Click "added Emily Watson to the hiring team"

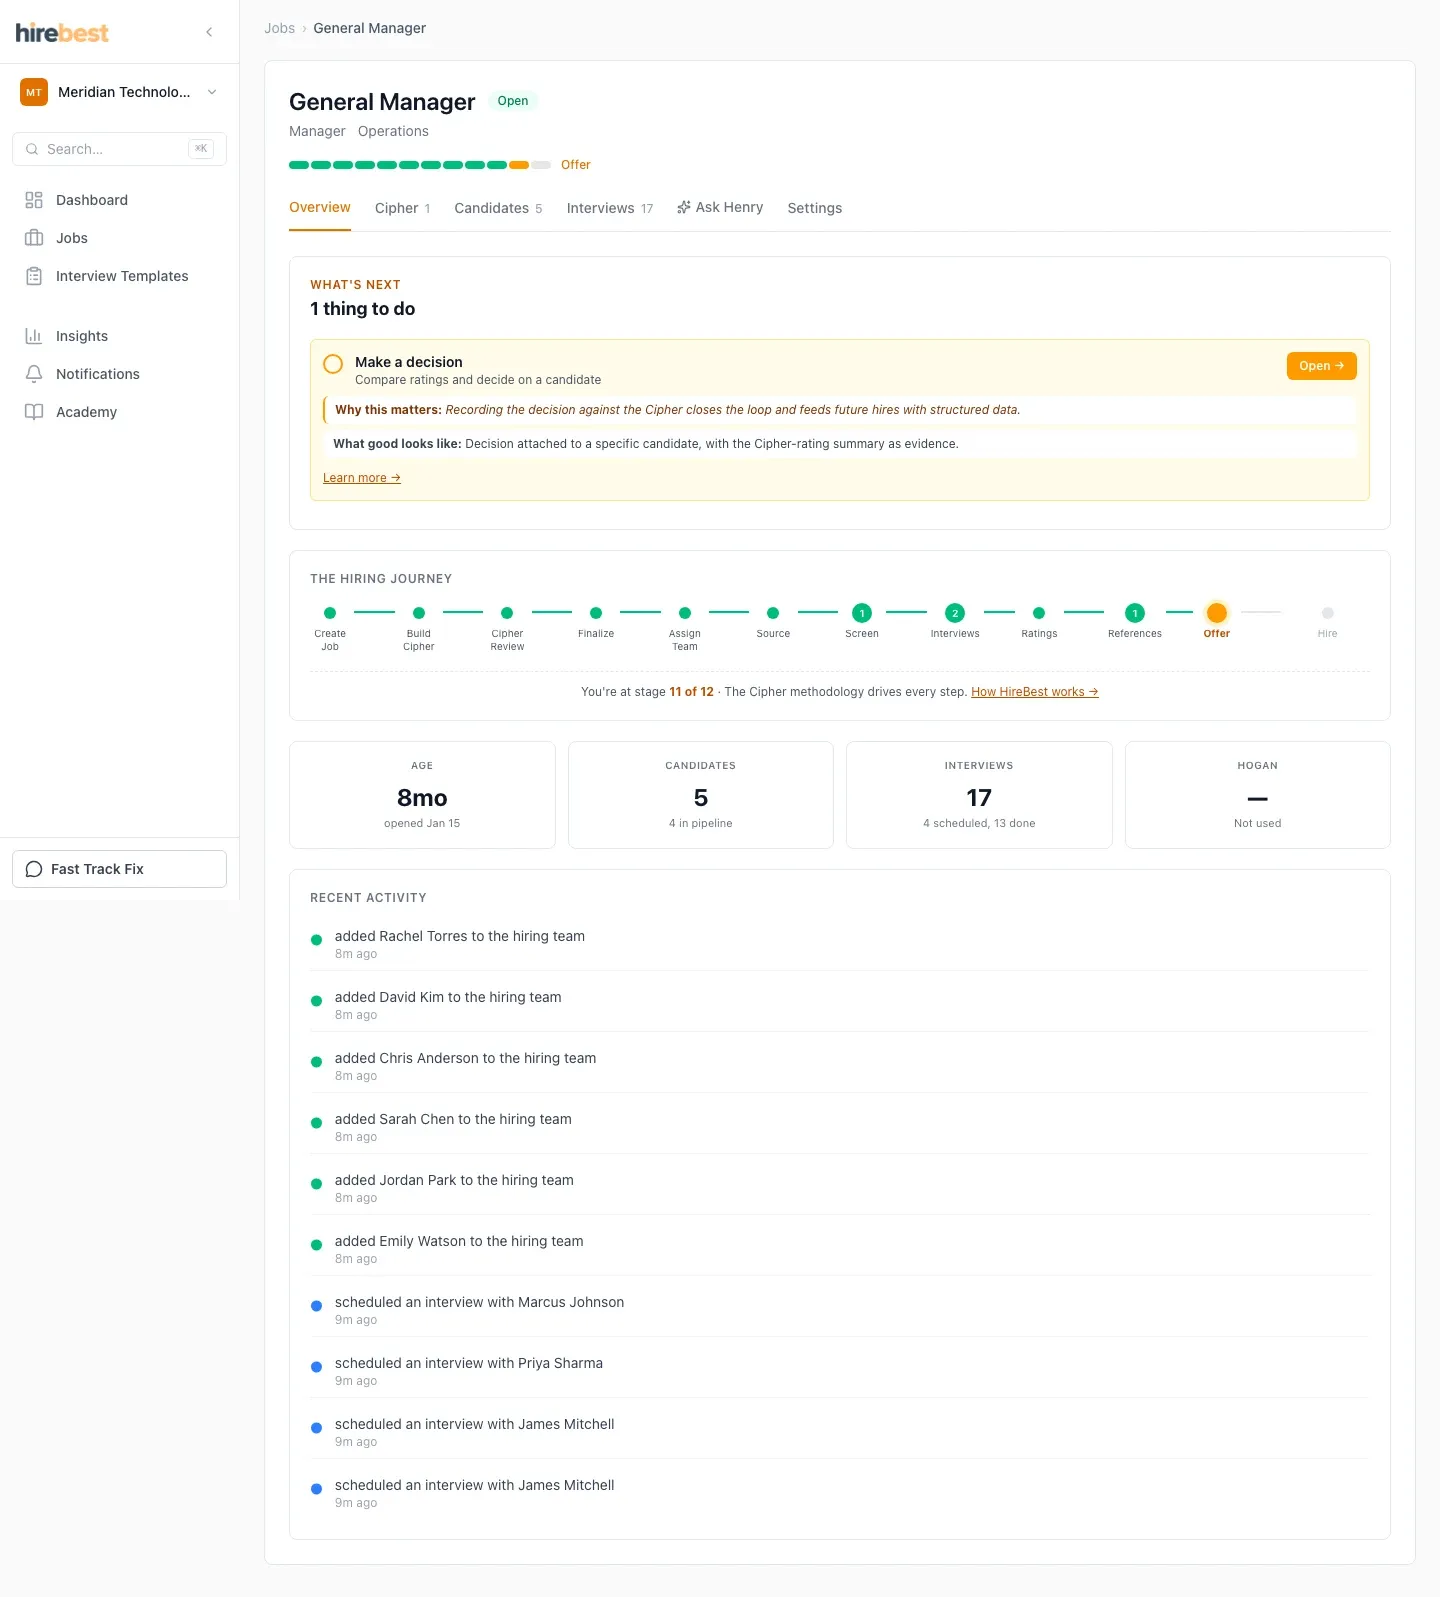(x=459, y=1241)
